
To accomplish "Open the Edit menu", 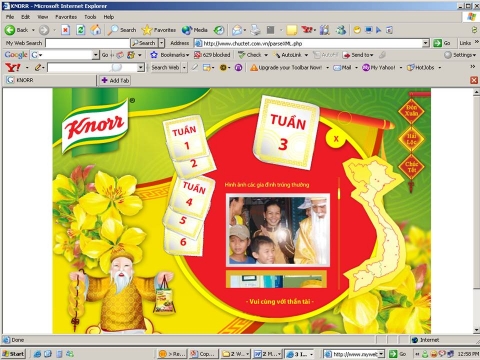I will coord(26,17).
